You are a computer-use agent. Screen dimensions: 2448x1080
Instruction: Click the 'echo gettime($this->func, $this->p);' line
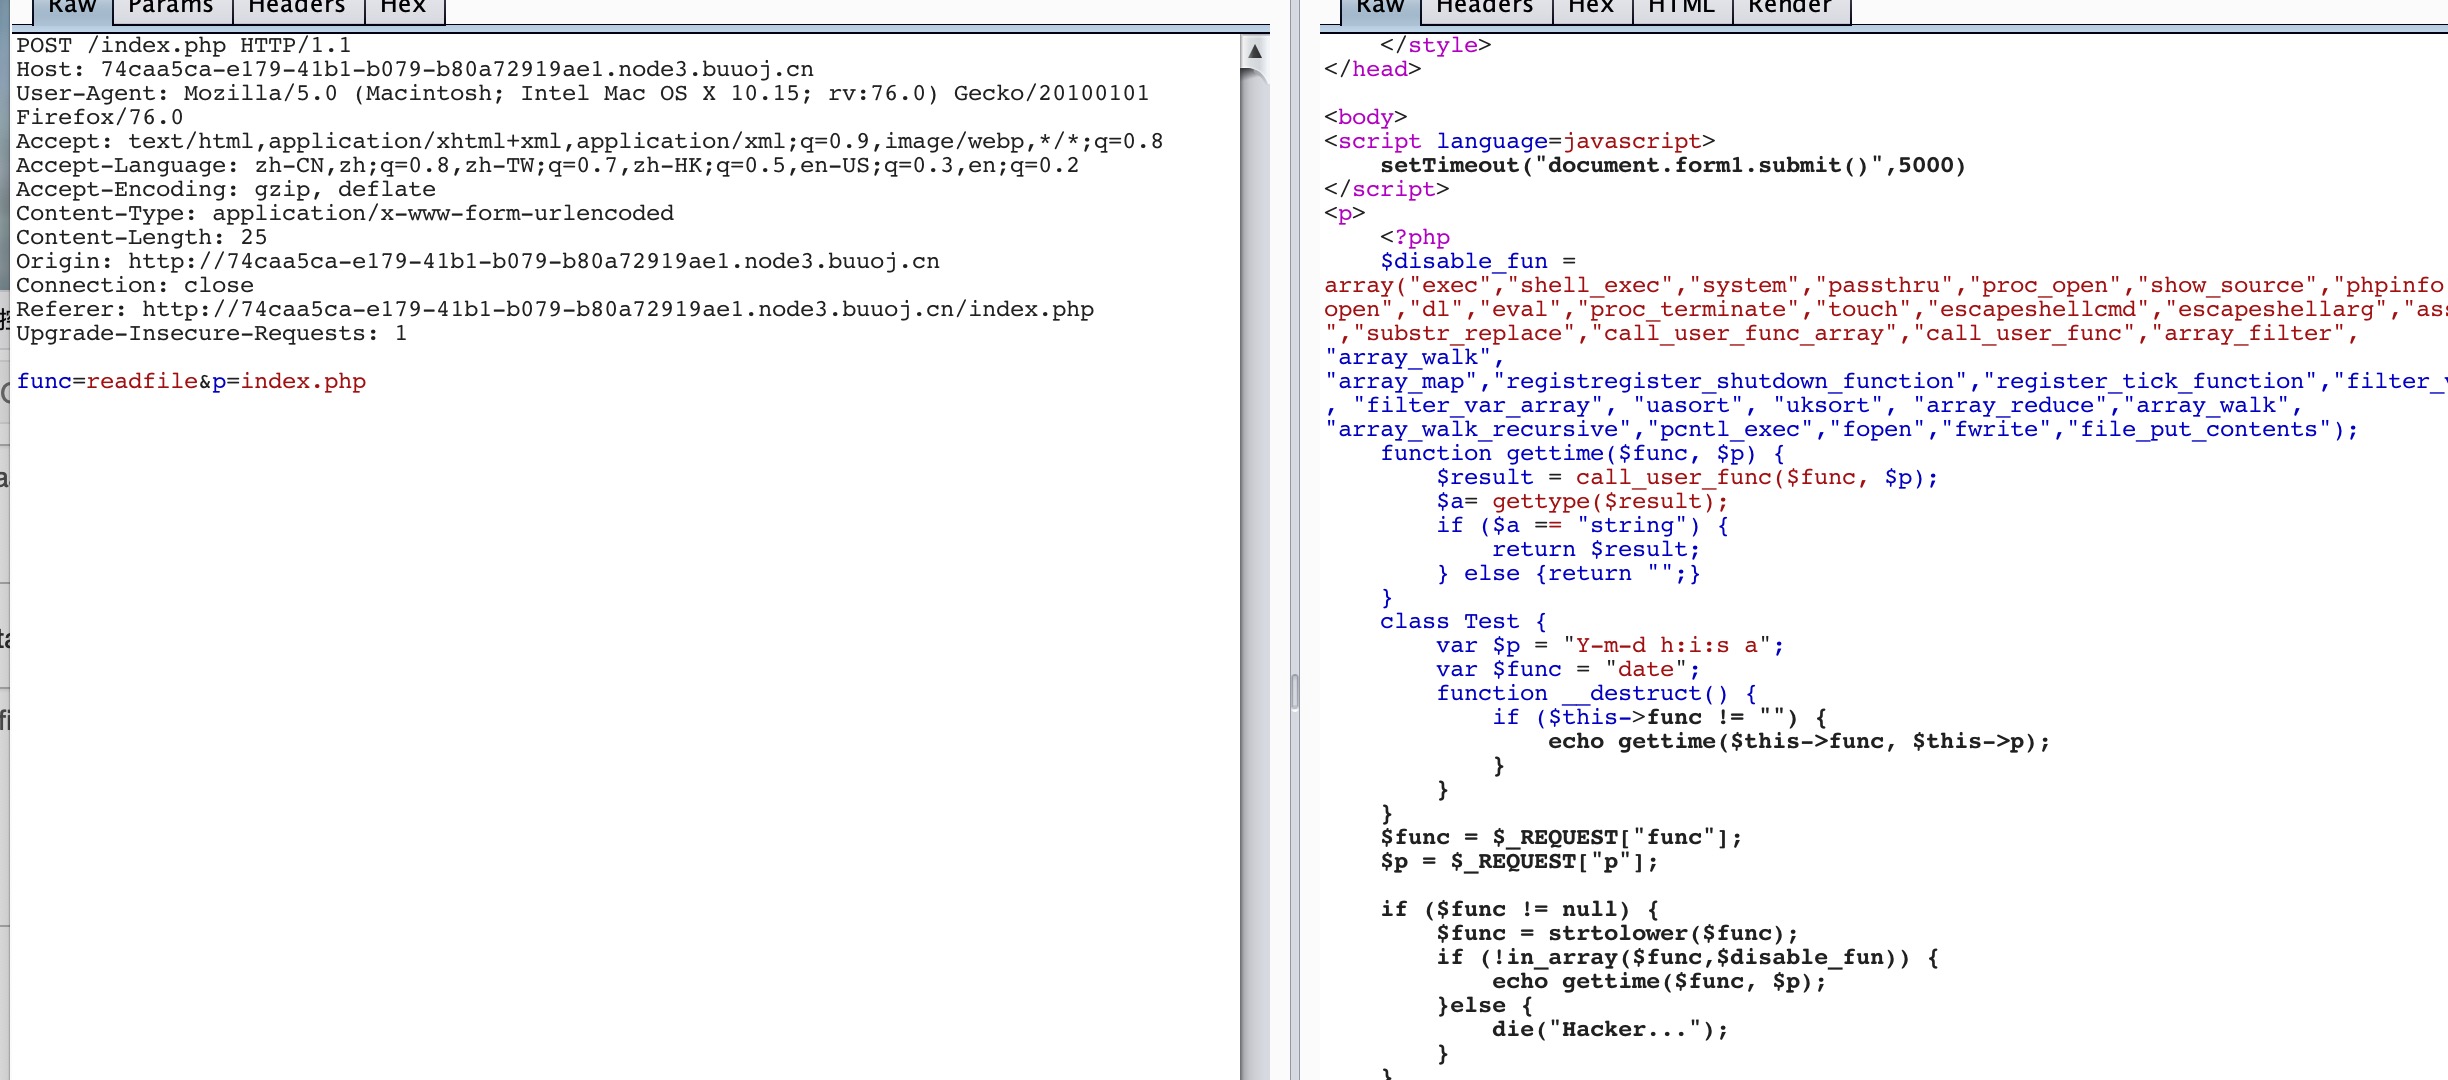point(1800,742)
